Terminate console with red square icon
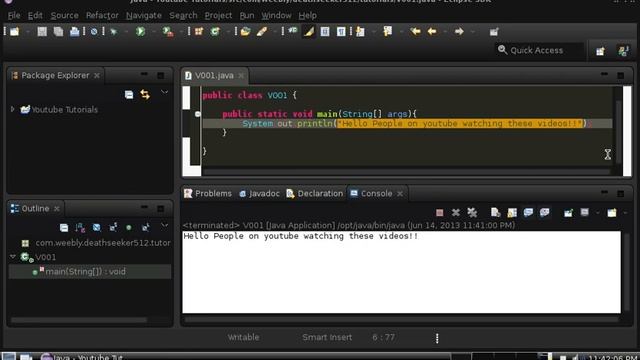Screen dimensions: 640x360 coord(440,212)
